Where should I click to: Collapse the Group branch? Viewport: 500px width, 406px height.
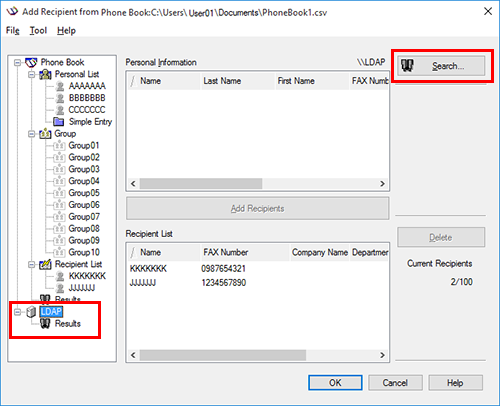tap(32, 134)
